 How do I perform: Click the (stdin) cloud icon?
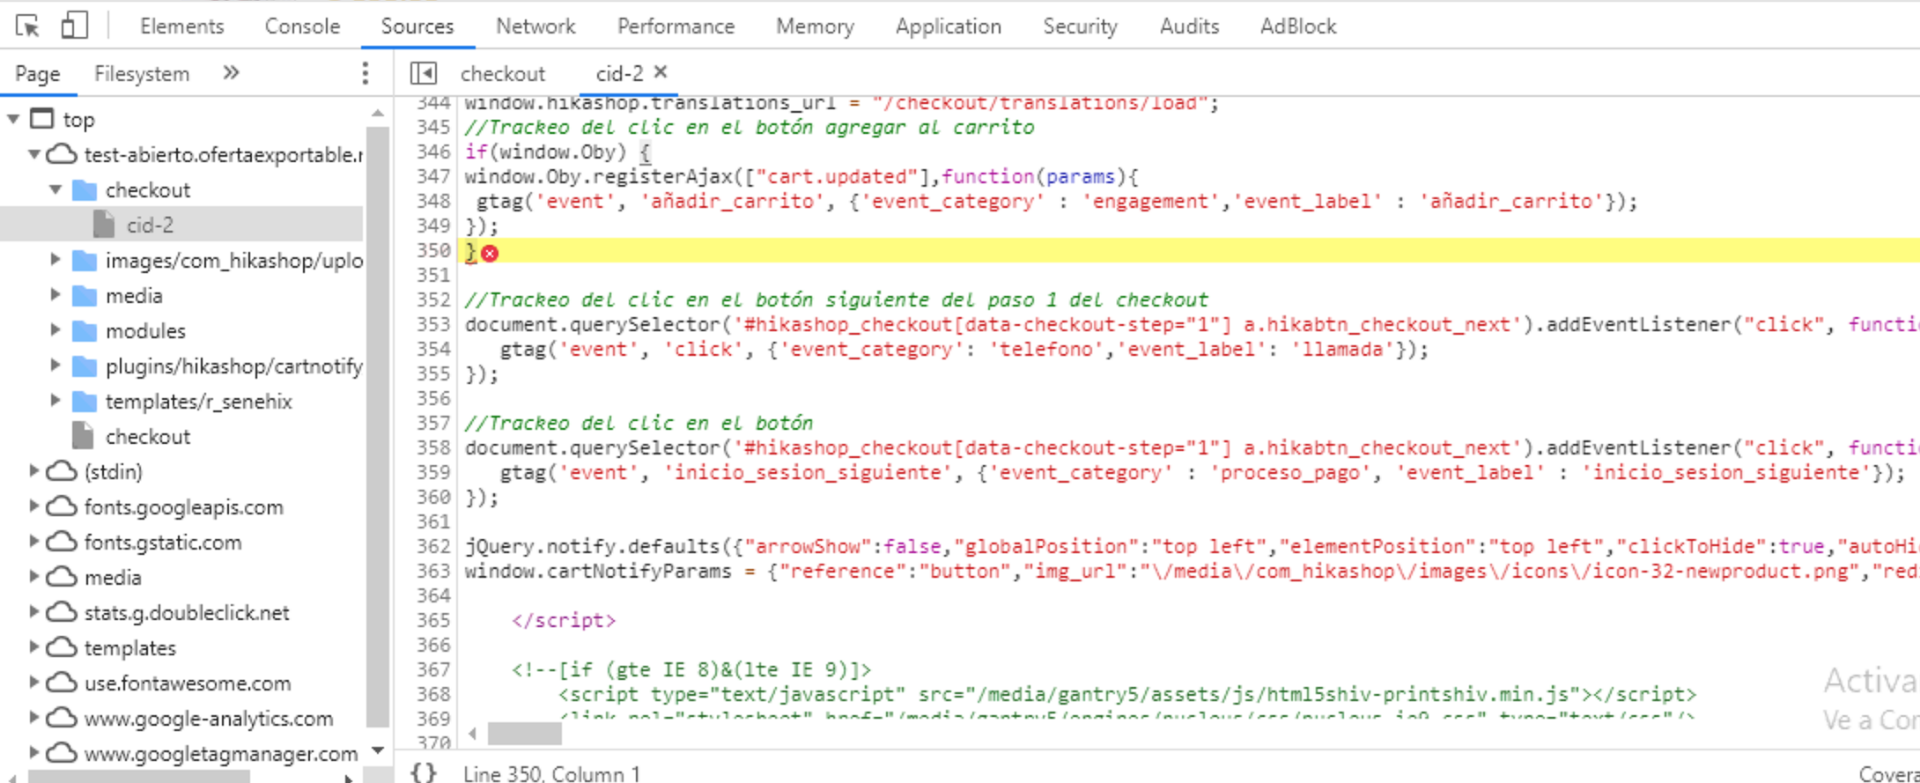[62, 471]
